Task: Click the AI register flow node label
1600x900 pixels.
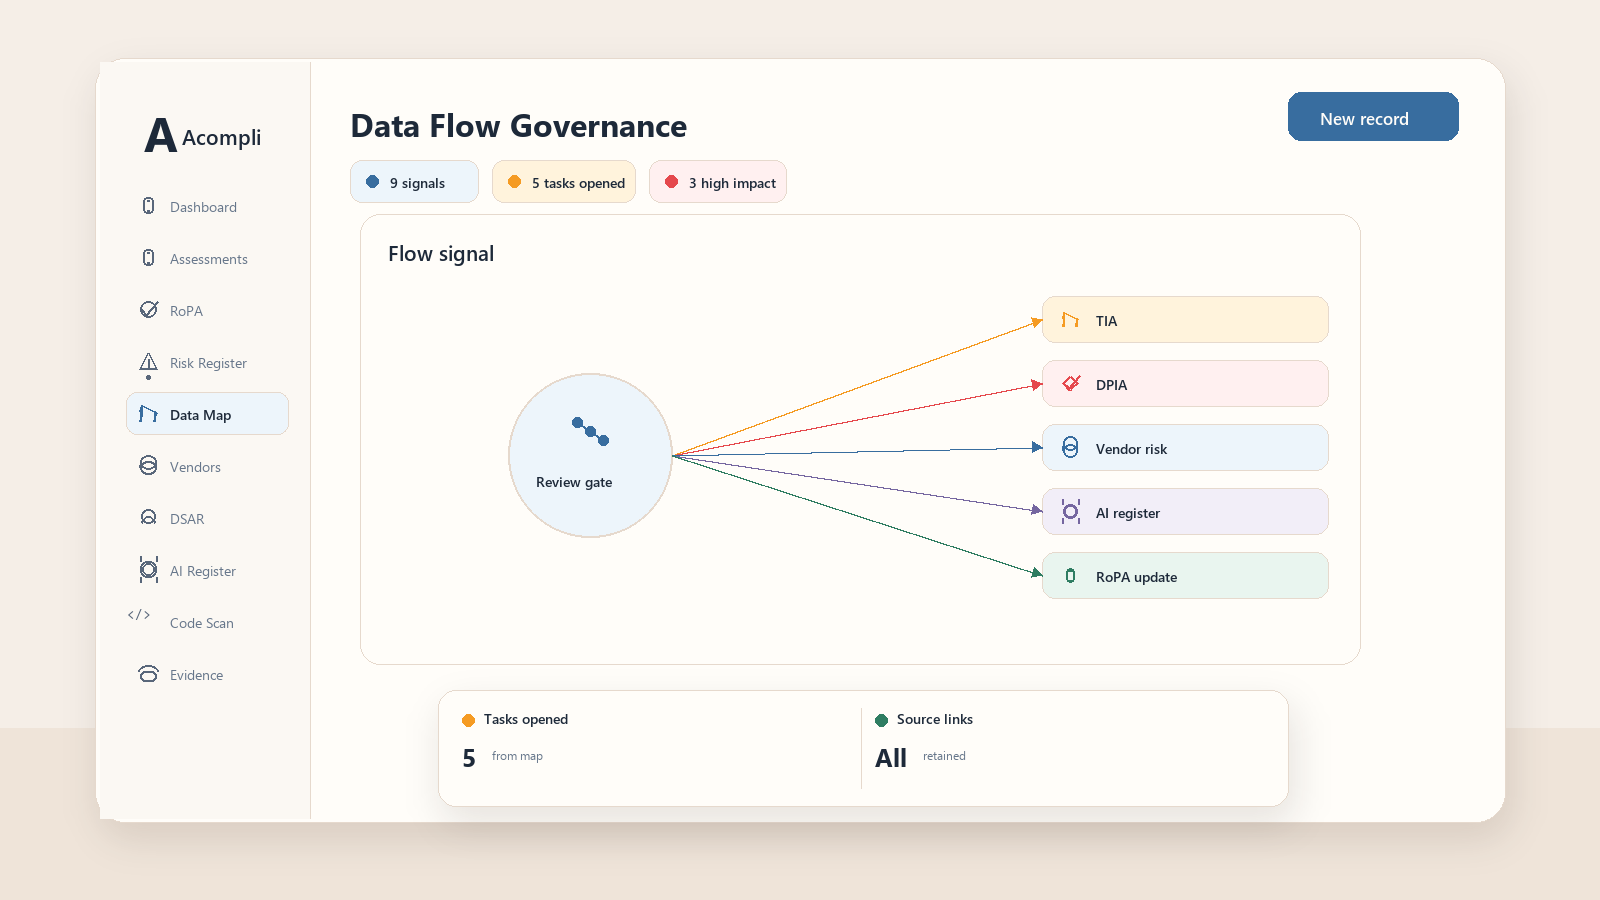Action: pyautogui.click(x=1128, y=513)
